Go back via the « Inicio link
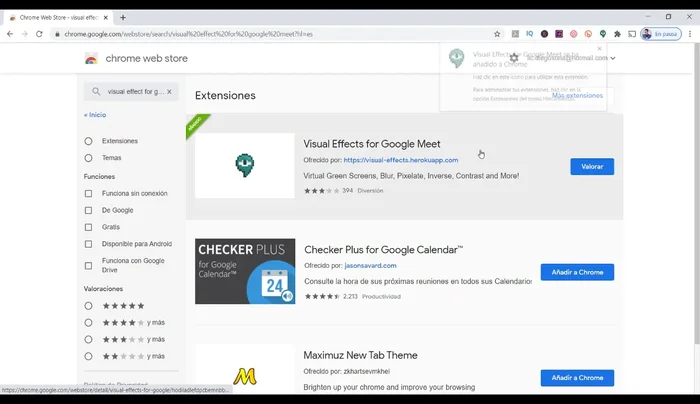700x404 pixels. tap(95, 115)
